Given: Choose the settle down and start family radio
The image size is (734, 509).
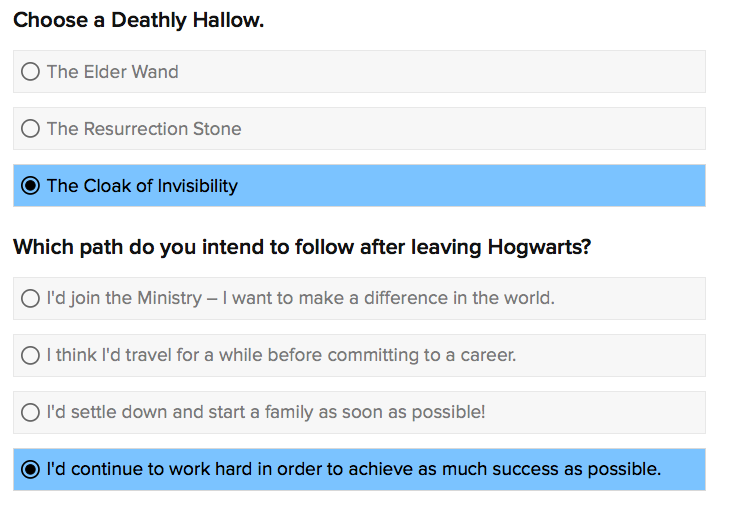Looking at the screenshot, I should click(x=31, y=412).
